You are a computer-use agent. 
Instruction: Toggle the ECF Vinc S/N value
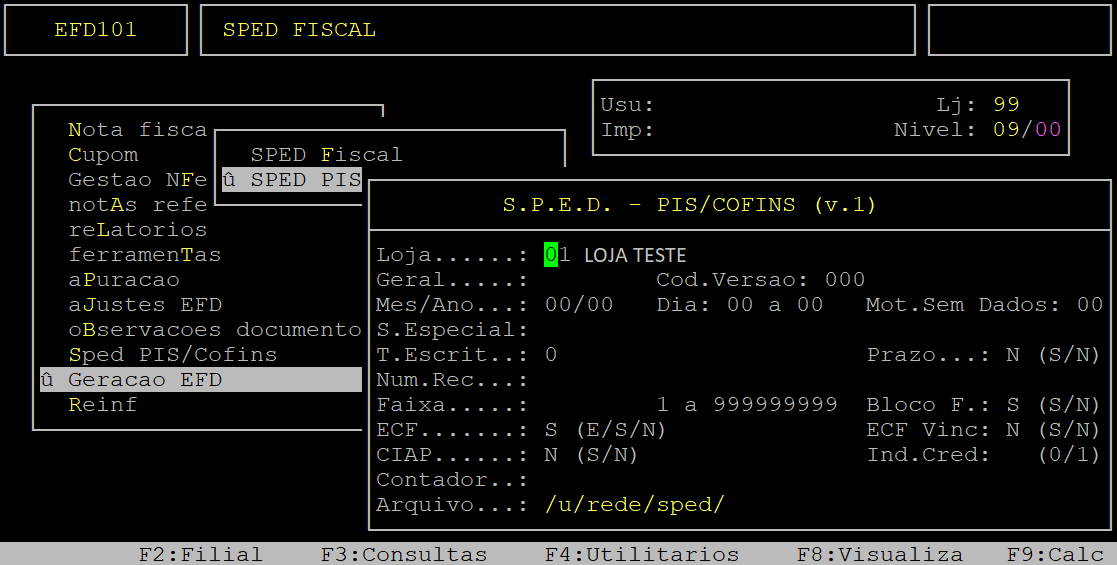[1012, 430]
